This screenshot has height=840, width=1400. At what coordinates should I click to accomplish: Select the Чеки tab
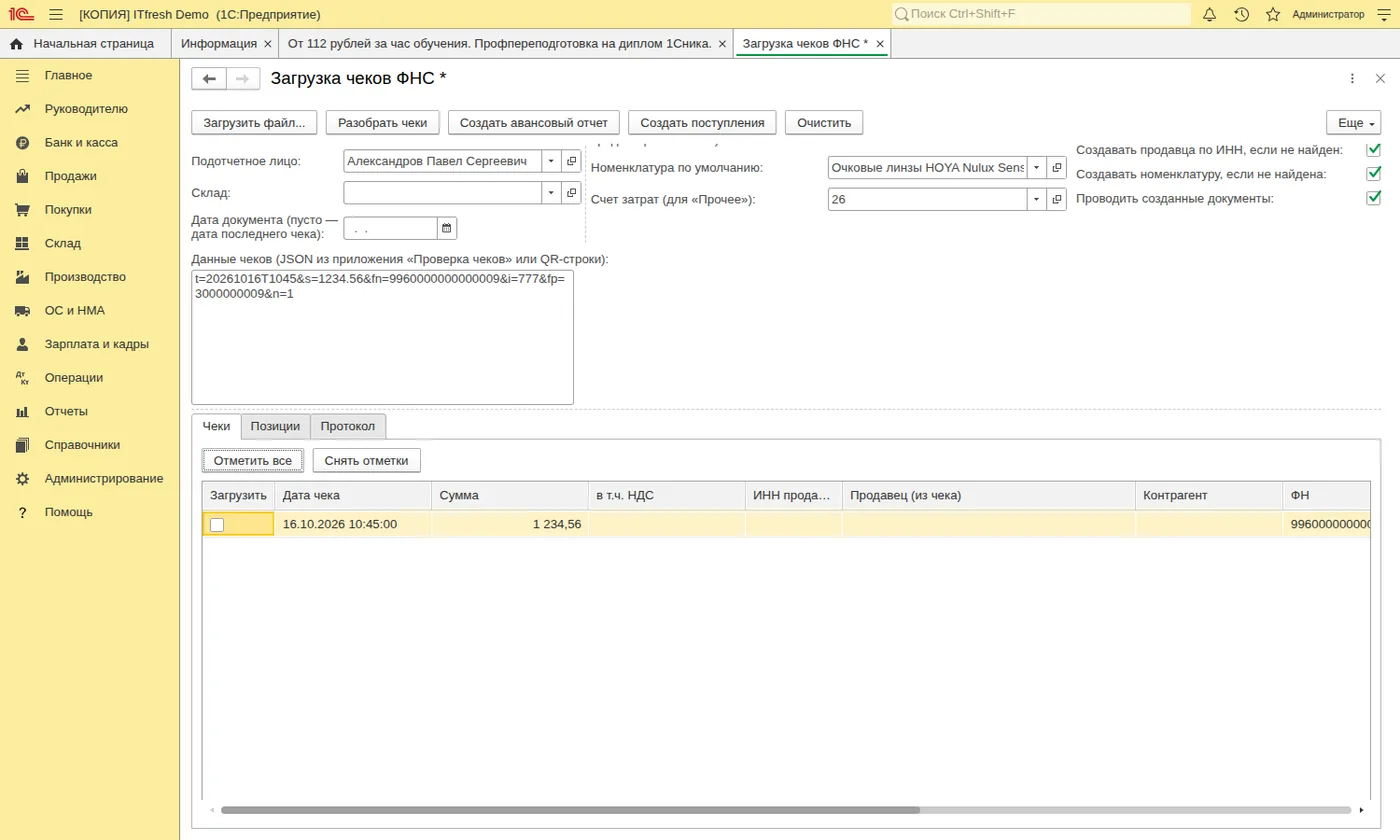click(216, 426)
